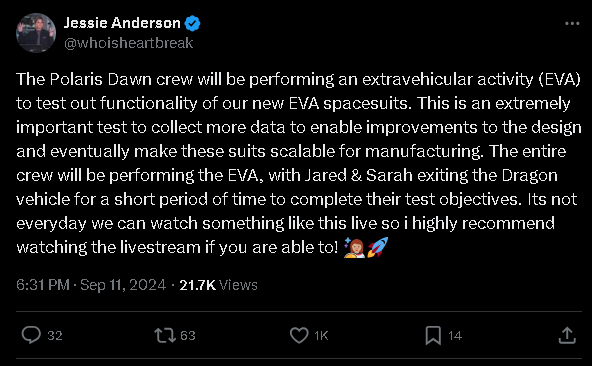Screen dimensions: 592x366
Task: Click the reply speech bubble icon
Action: pyautogui.click(x=31, y=335)
